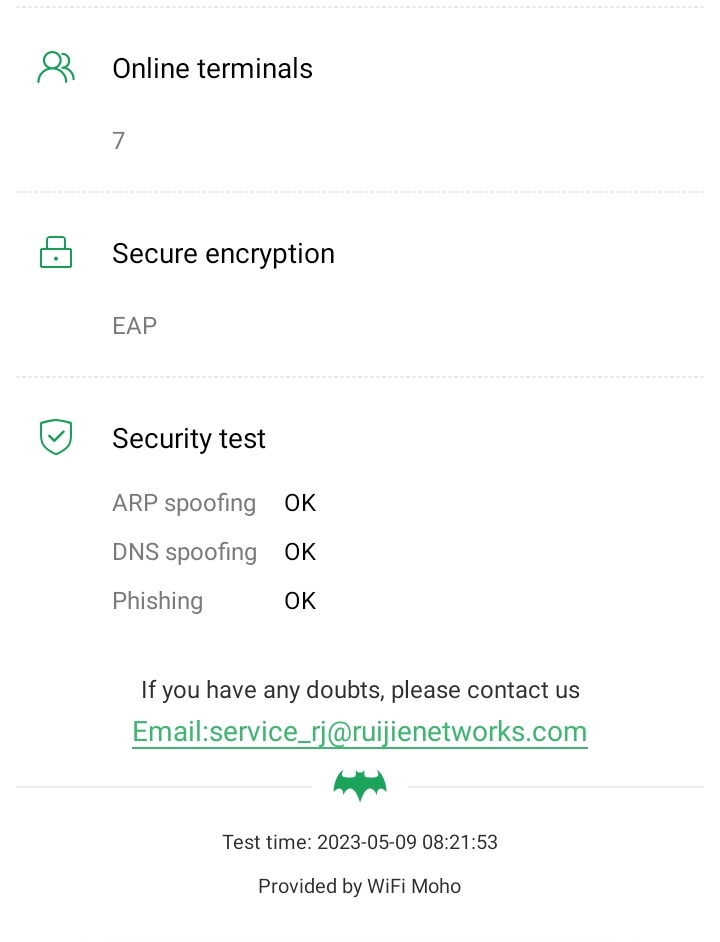Screen dimensions: 720x942
Task: Select the Security test heading
Action: coord(189,439)
